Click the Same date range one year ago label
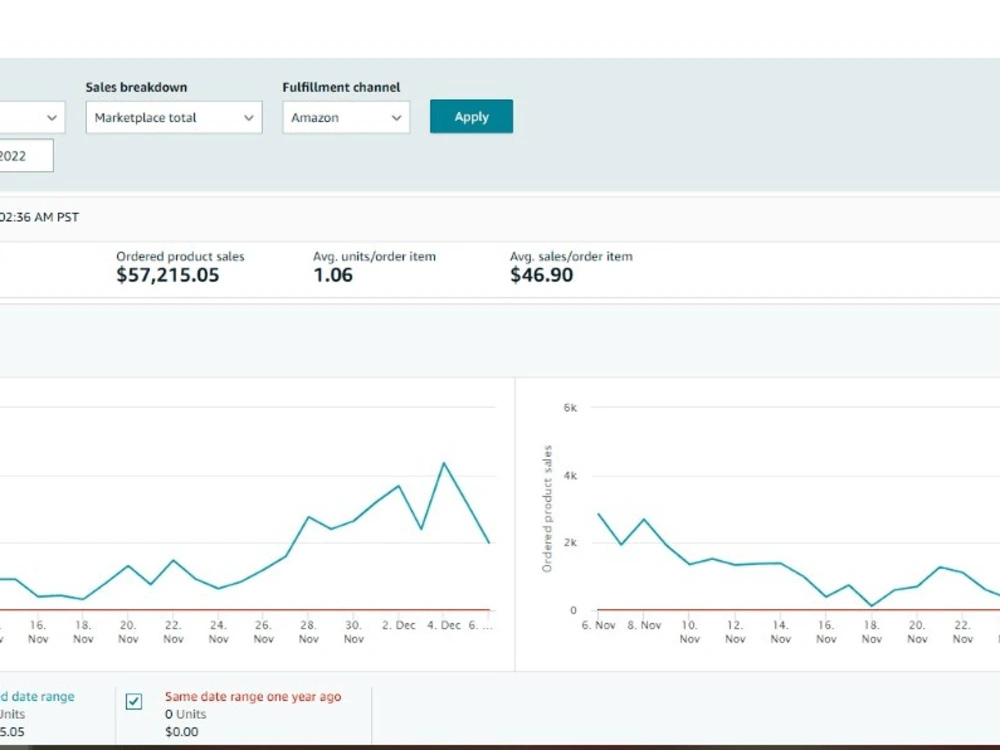Screen dimensions: 1000x750 point(253,696)
